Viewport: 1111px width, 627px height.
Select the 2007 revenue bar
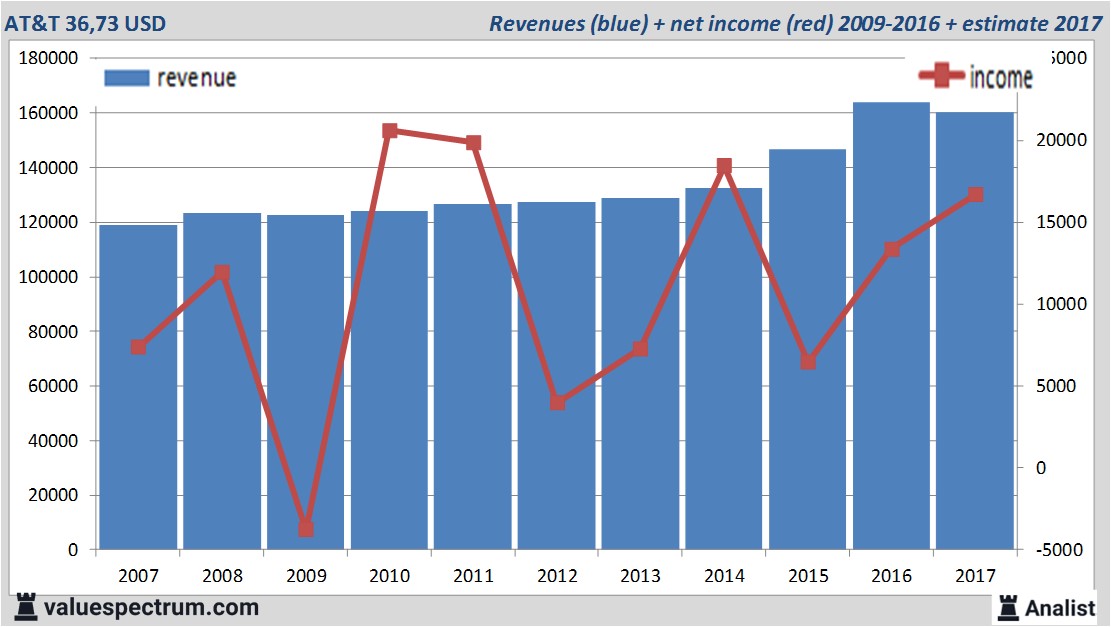pos(138,388)
